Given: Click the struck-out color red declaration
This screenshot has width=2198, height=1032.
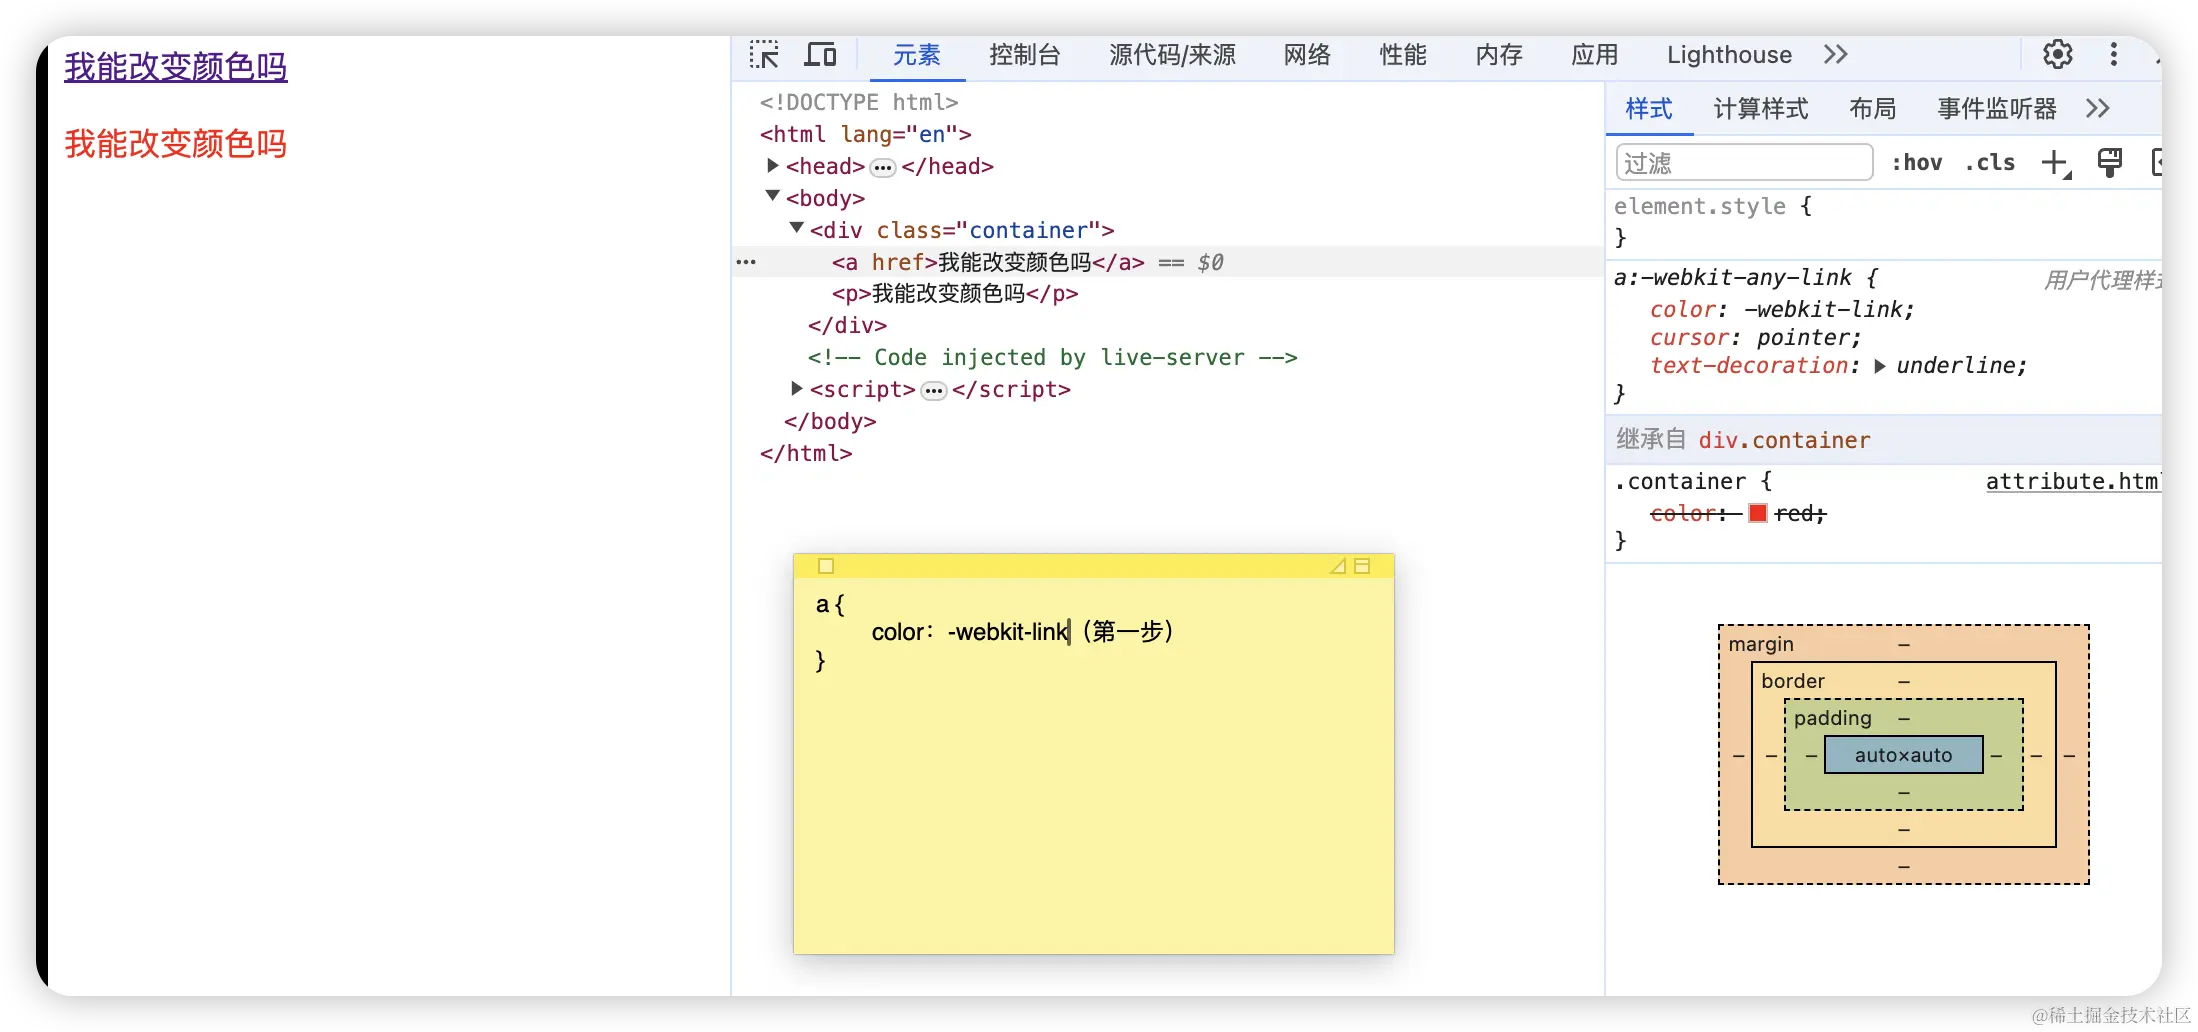Looking at the screenshot, I should 1738,513.
